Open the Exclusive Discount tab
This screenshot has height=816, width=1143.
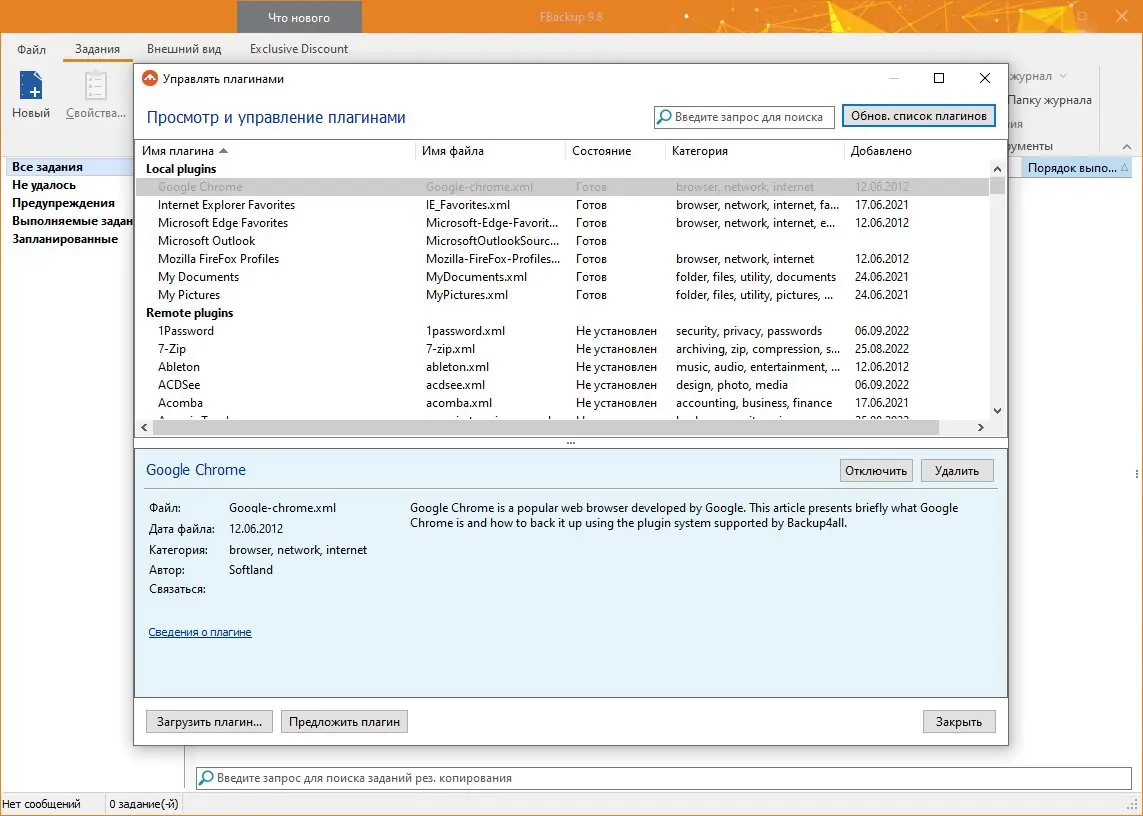click(x=299, y=49)
